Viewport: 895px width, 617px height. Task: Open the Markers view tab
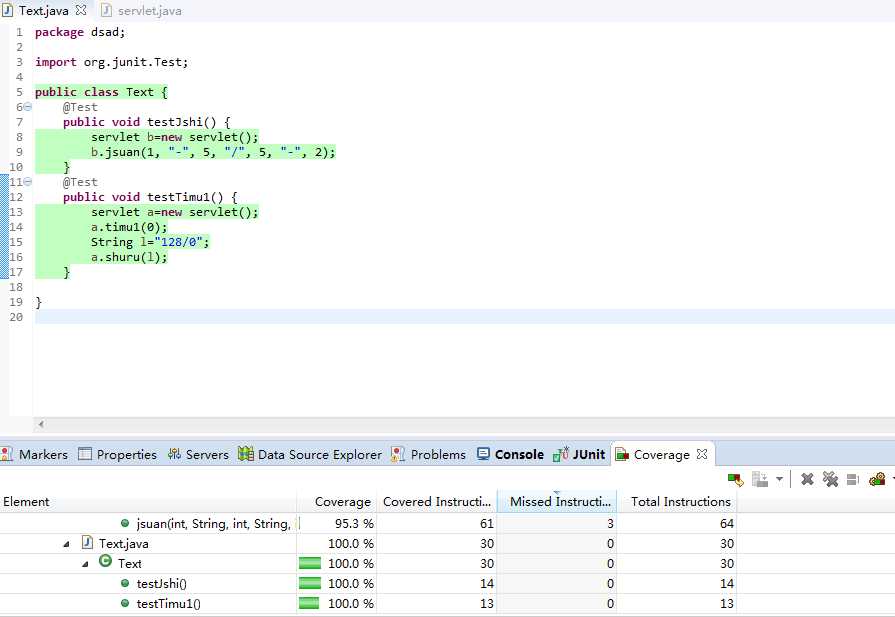point(35,454)
